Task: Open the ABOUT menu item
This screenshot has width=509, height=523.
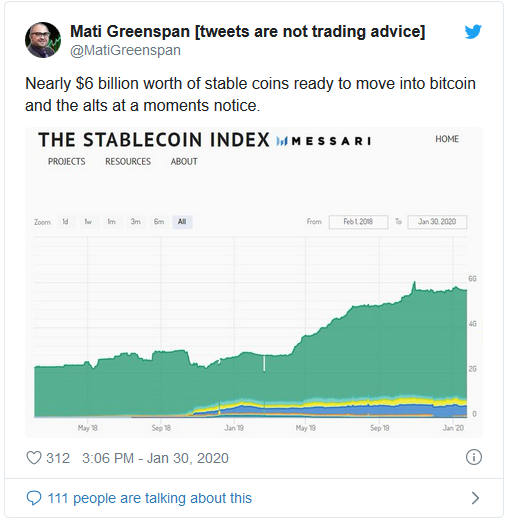Action: pos(184,161)
